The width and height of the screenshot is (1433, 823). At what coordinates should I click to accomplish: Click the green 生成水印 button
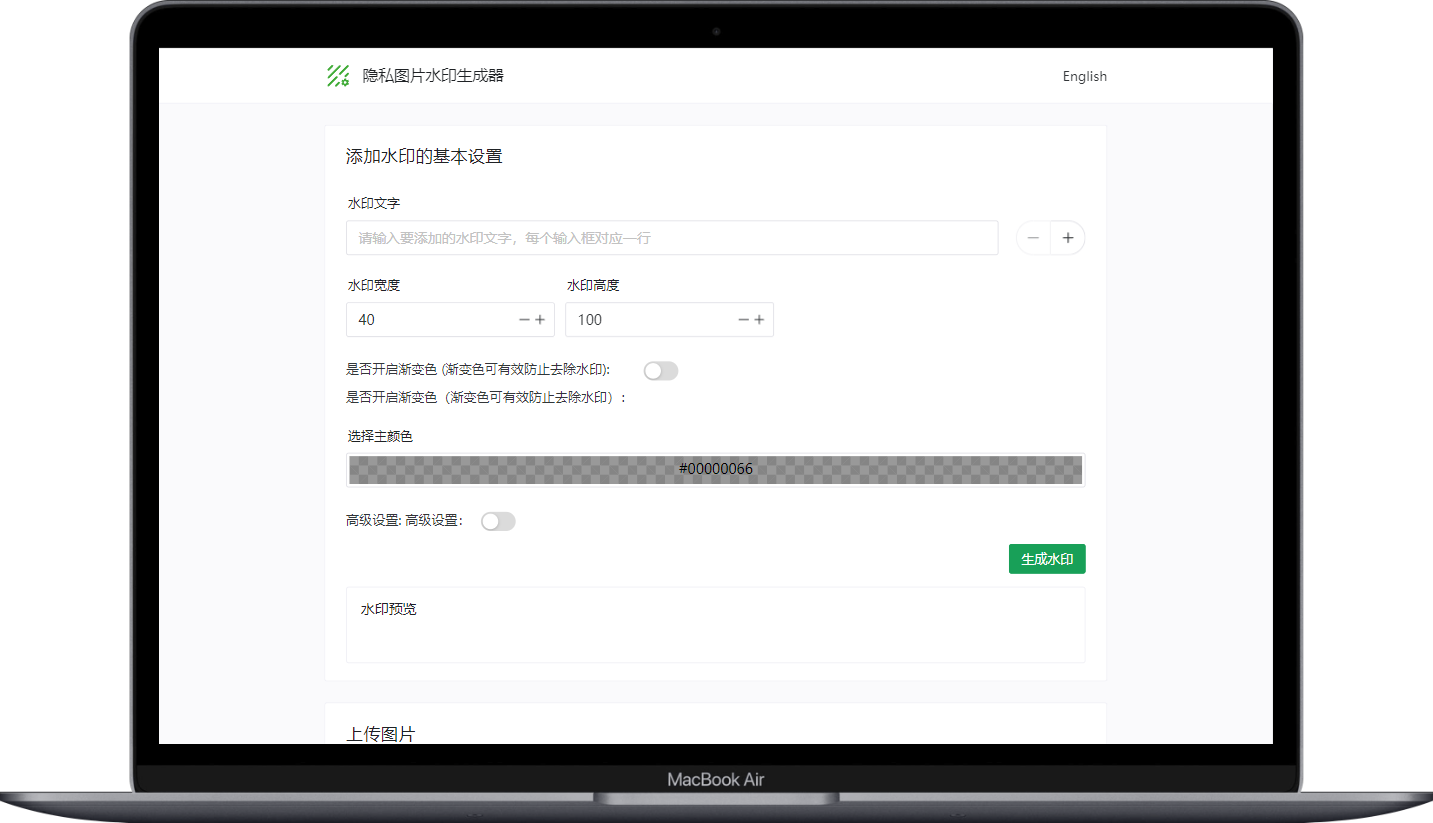1047,559
